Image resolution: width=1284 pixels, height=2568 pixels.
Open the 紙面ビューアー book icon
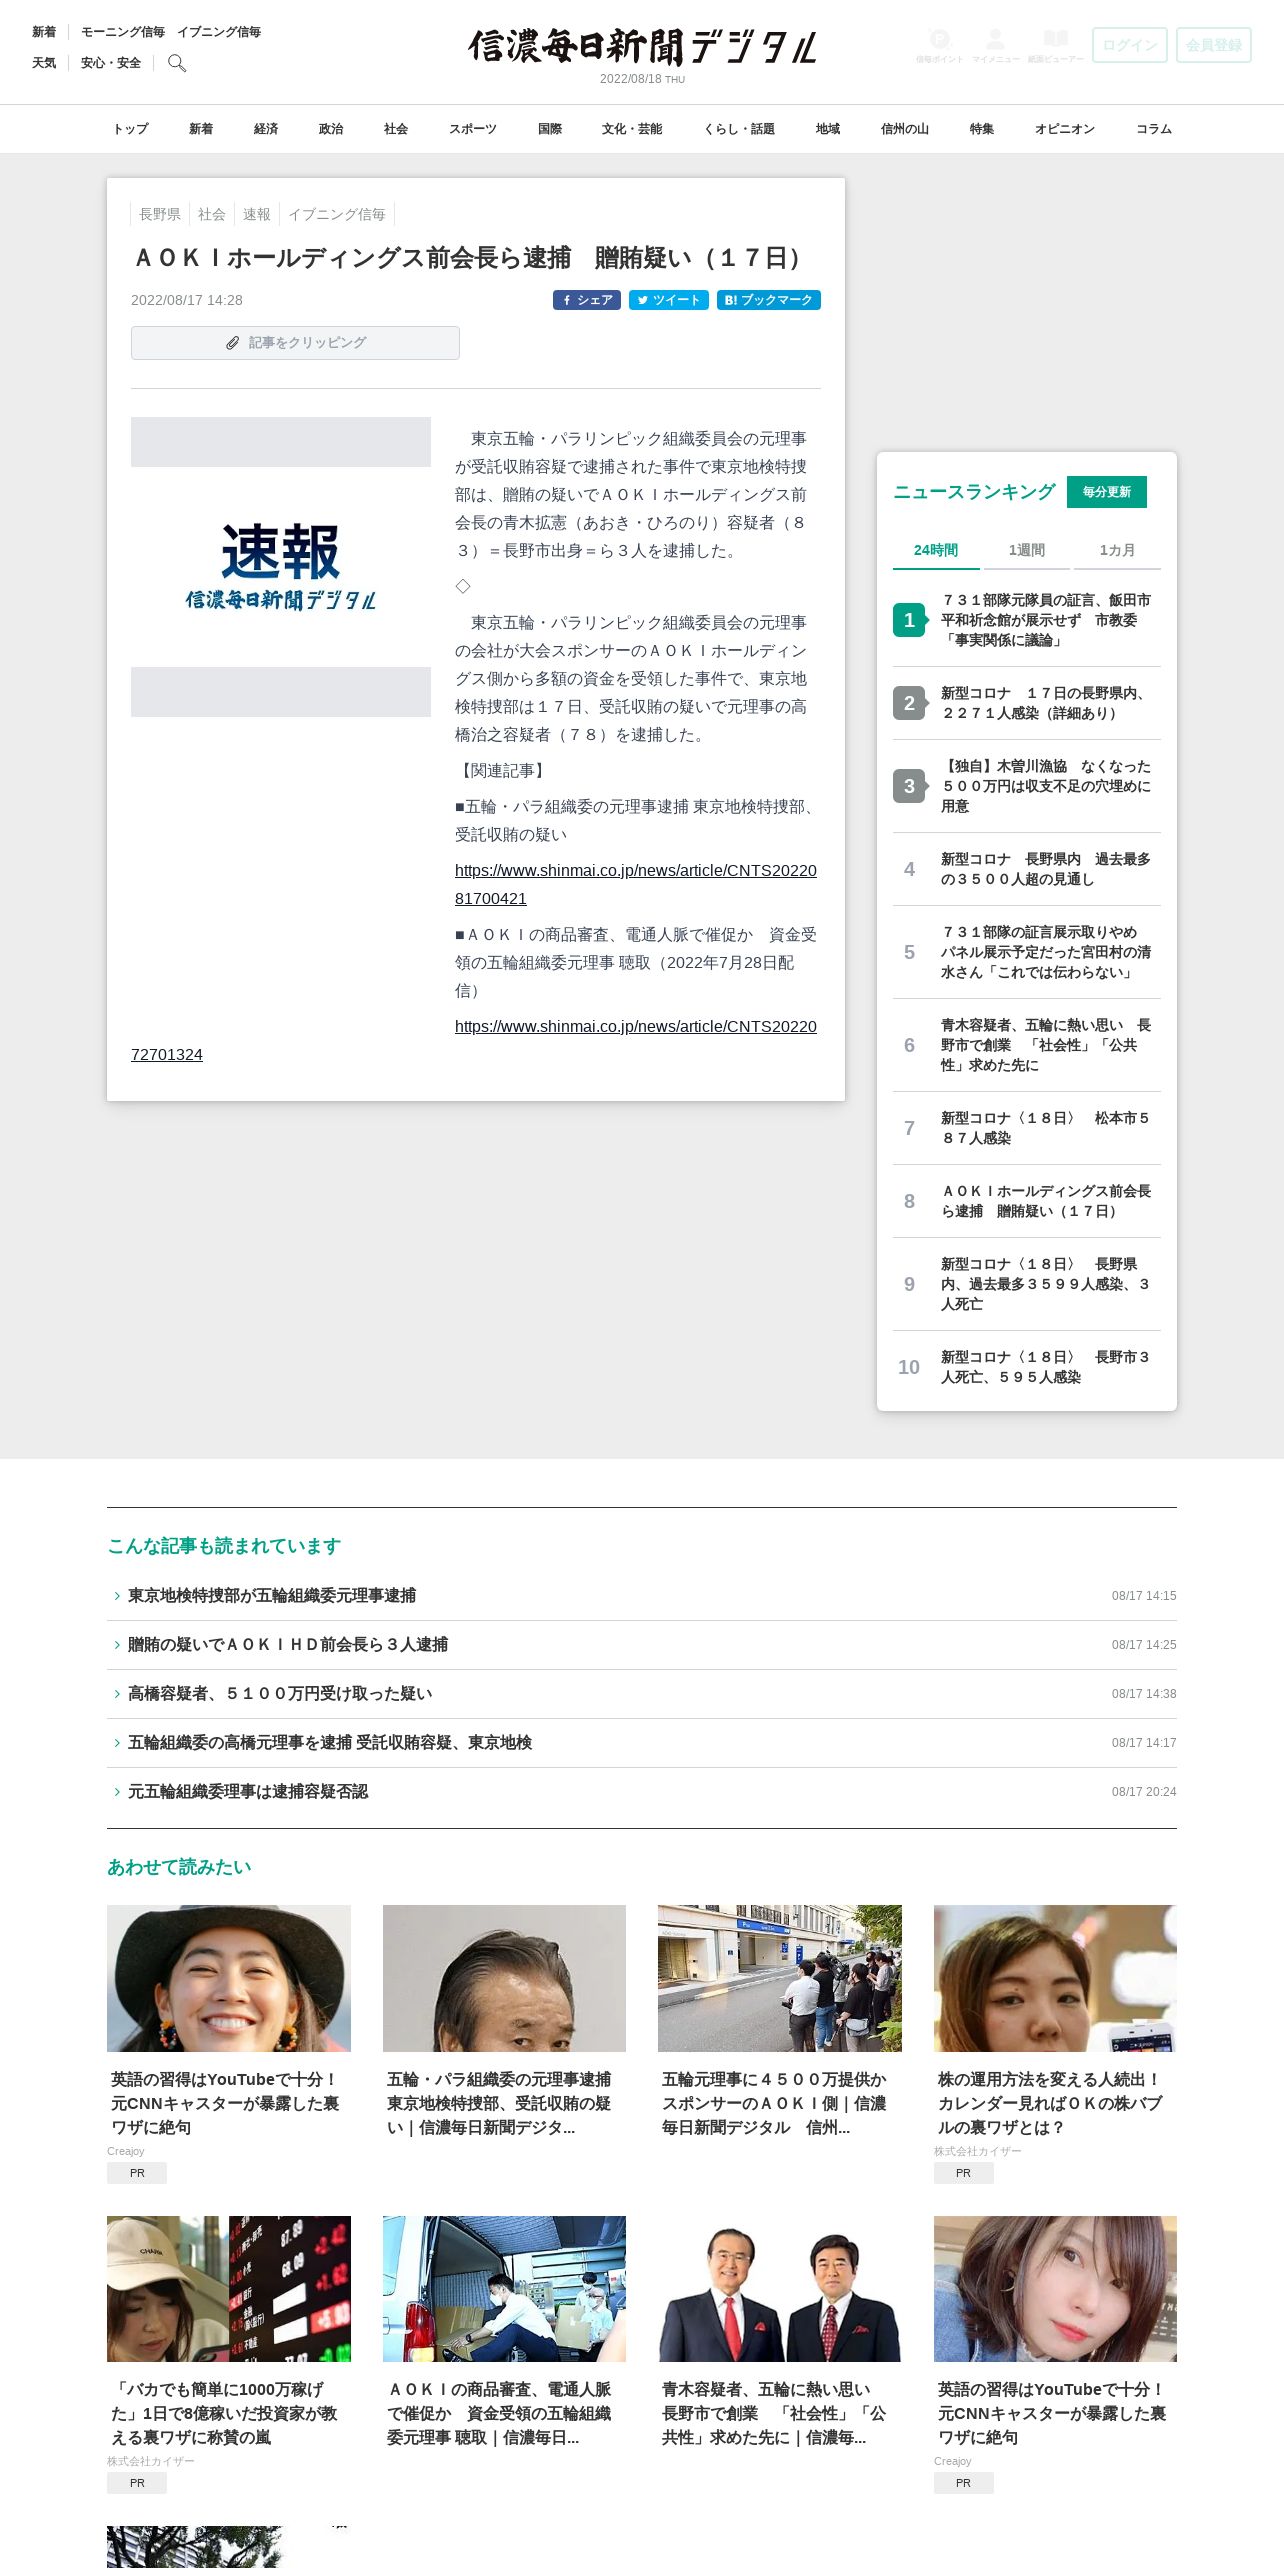coord(1055,45)
